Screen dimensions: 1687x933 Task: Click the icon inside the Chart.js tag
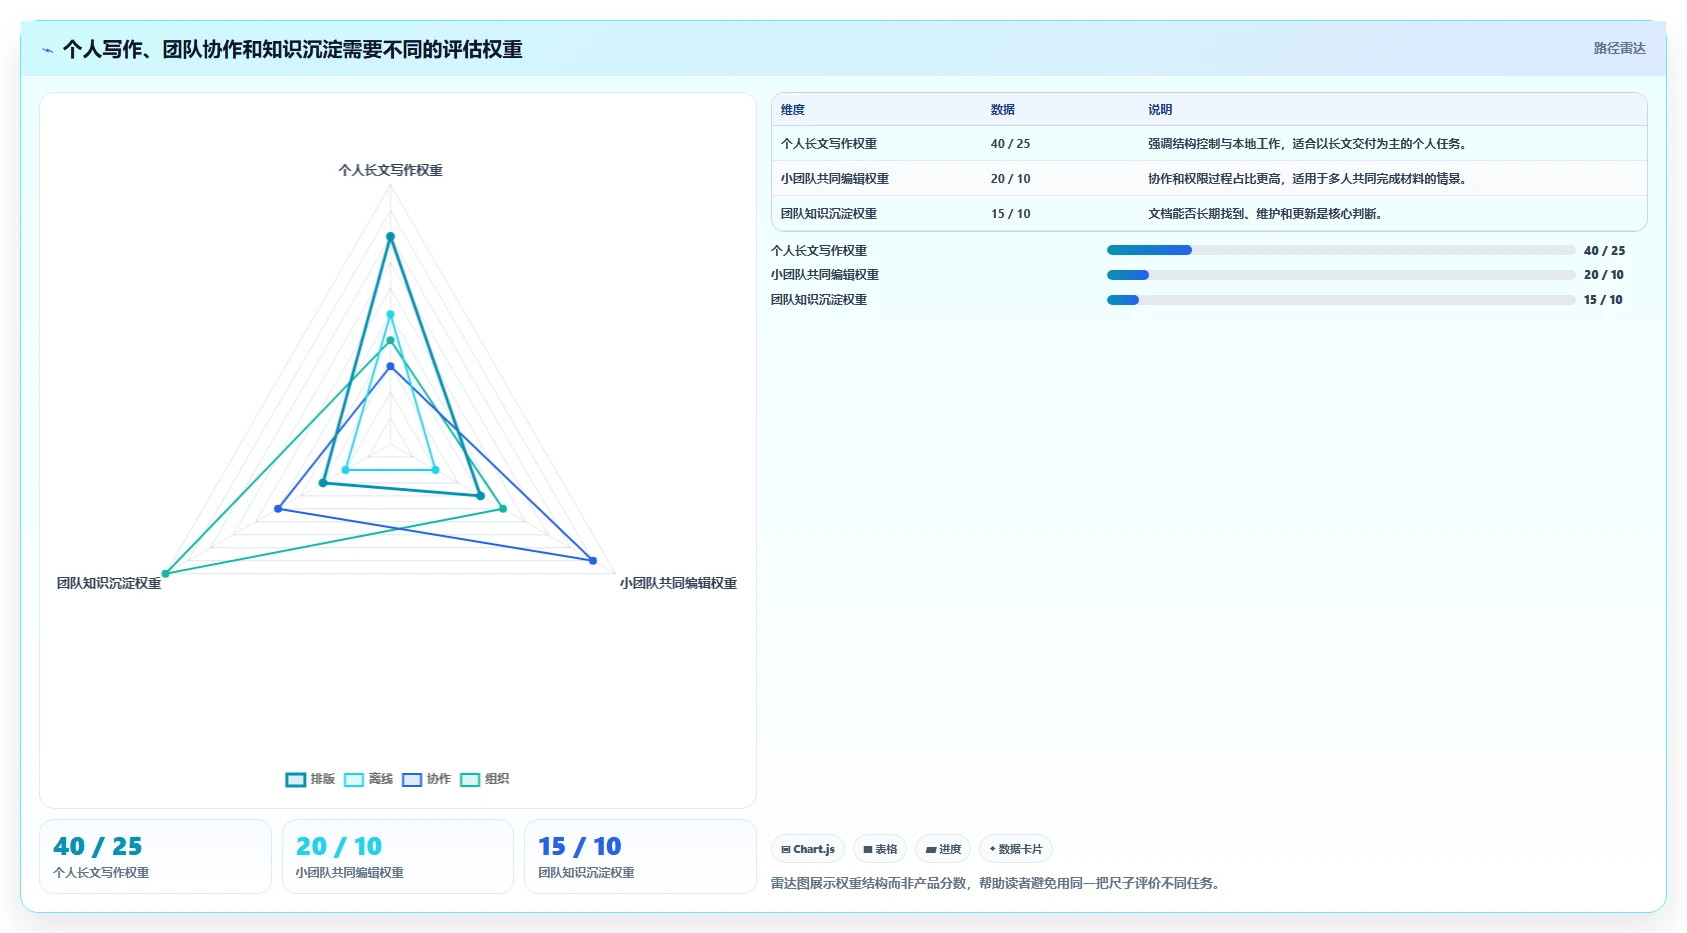(786, 849)
